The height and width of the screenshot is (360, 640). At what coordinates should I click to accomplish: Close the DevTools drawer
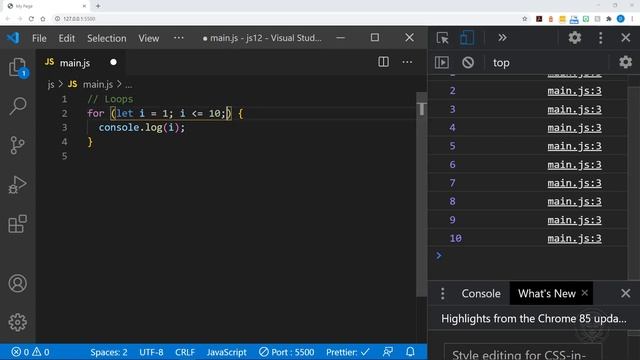click(625, 293)
